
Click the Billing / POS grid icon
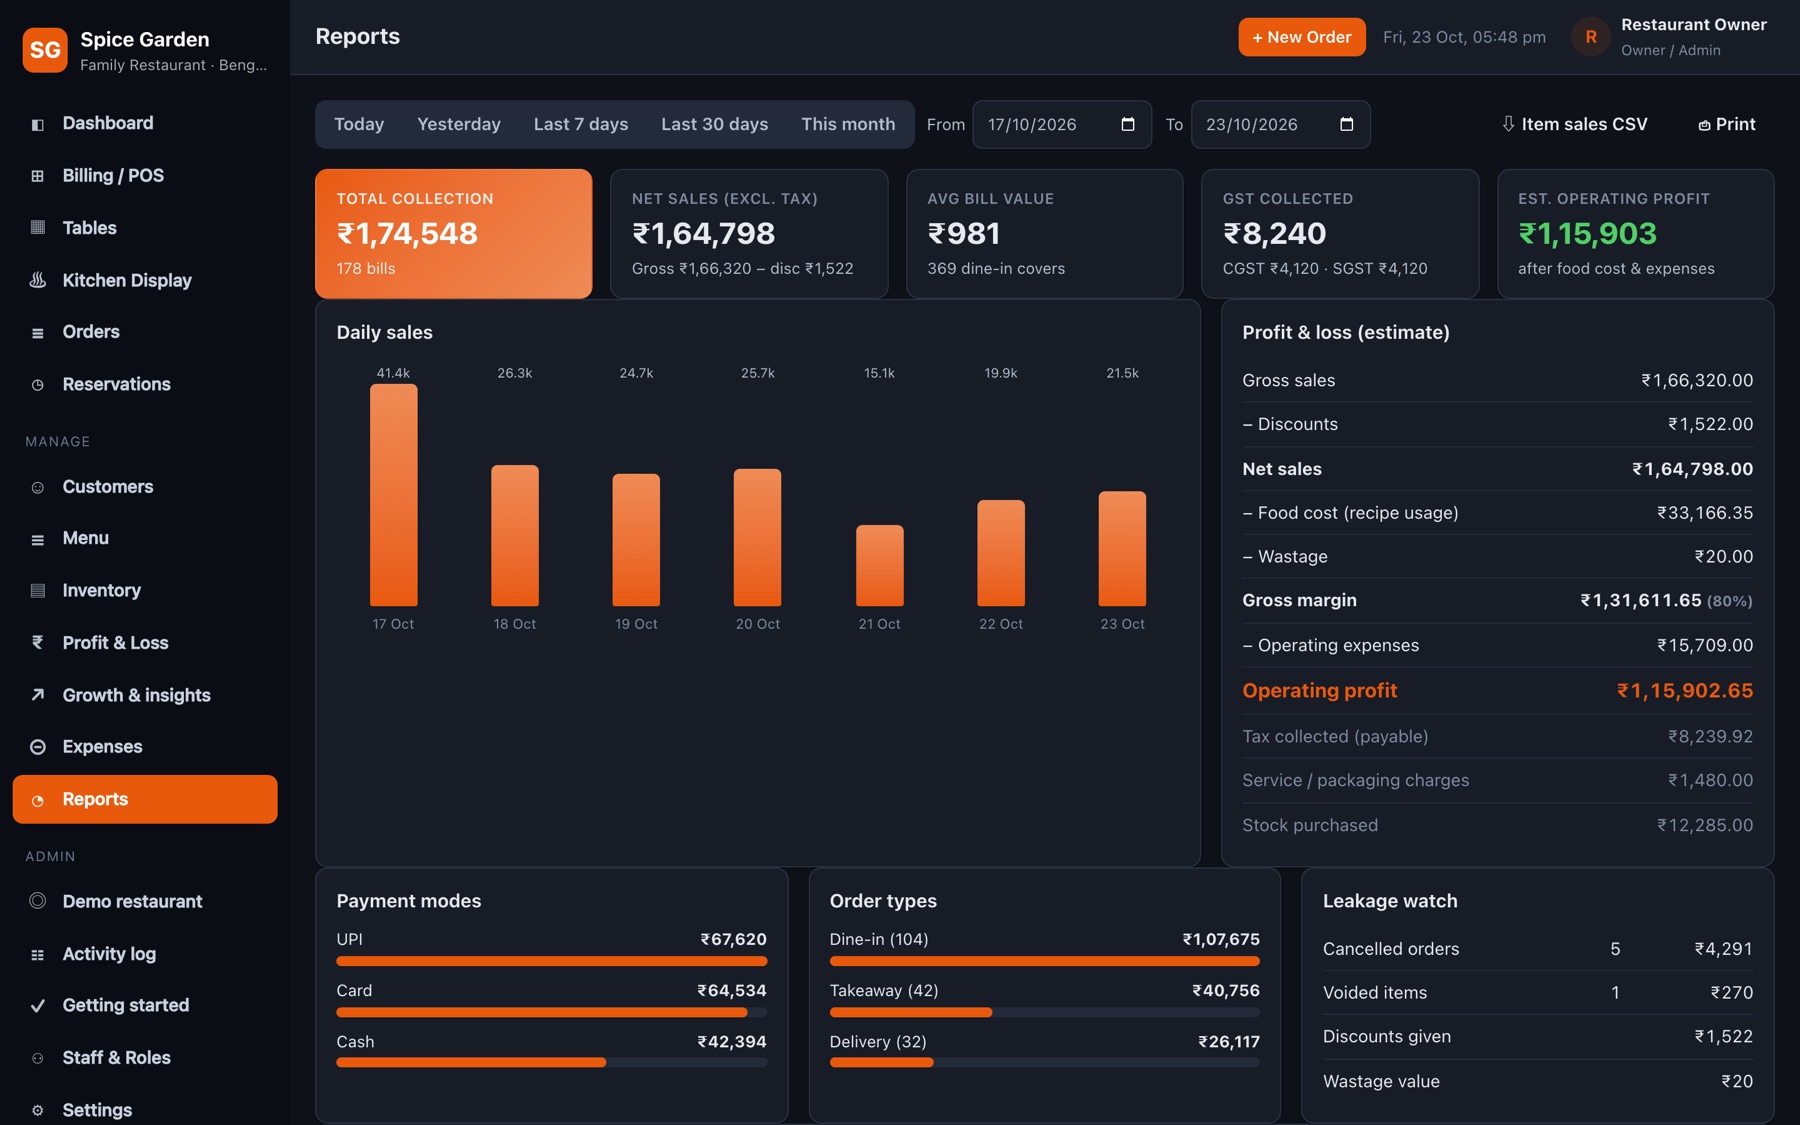coord(37,176)
